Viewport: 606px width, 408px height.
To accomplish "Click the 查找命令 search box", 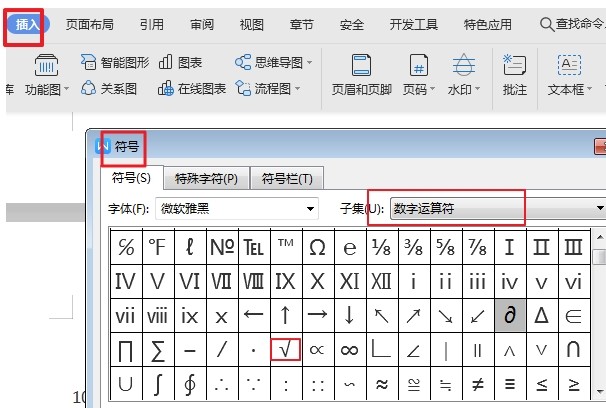I will pos(573,24).
